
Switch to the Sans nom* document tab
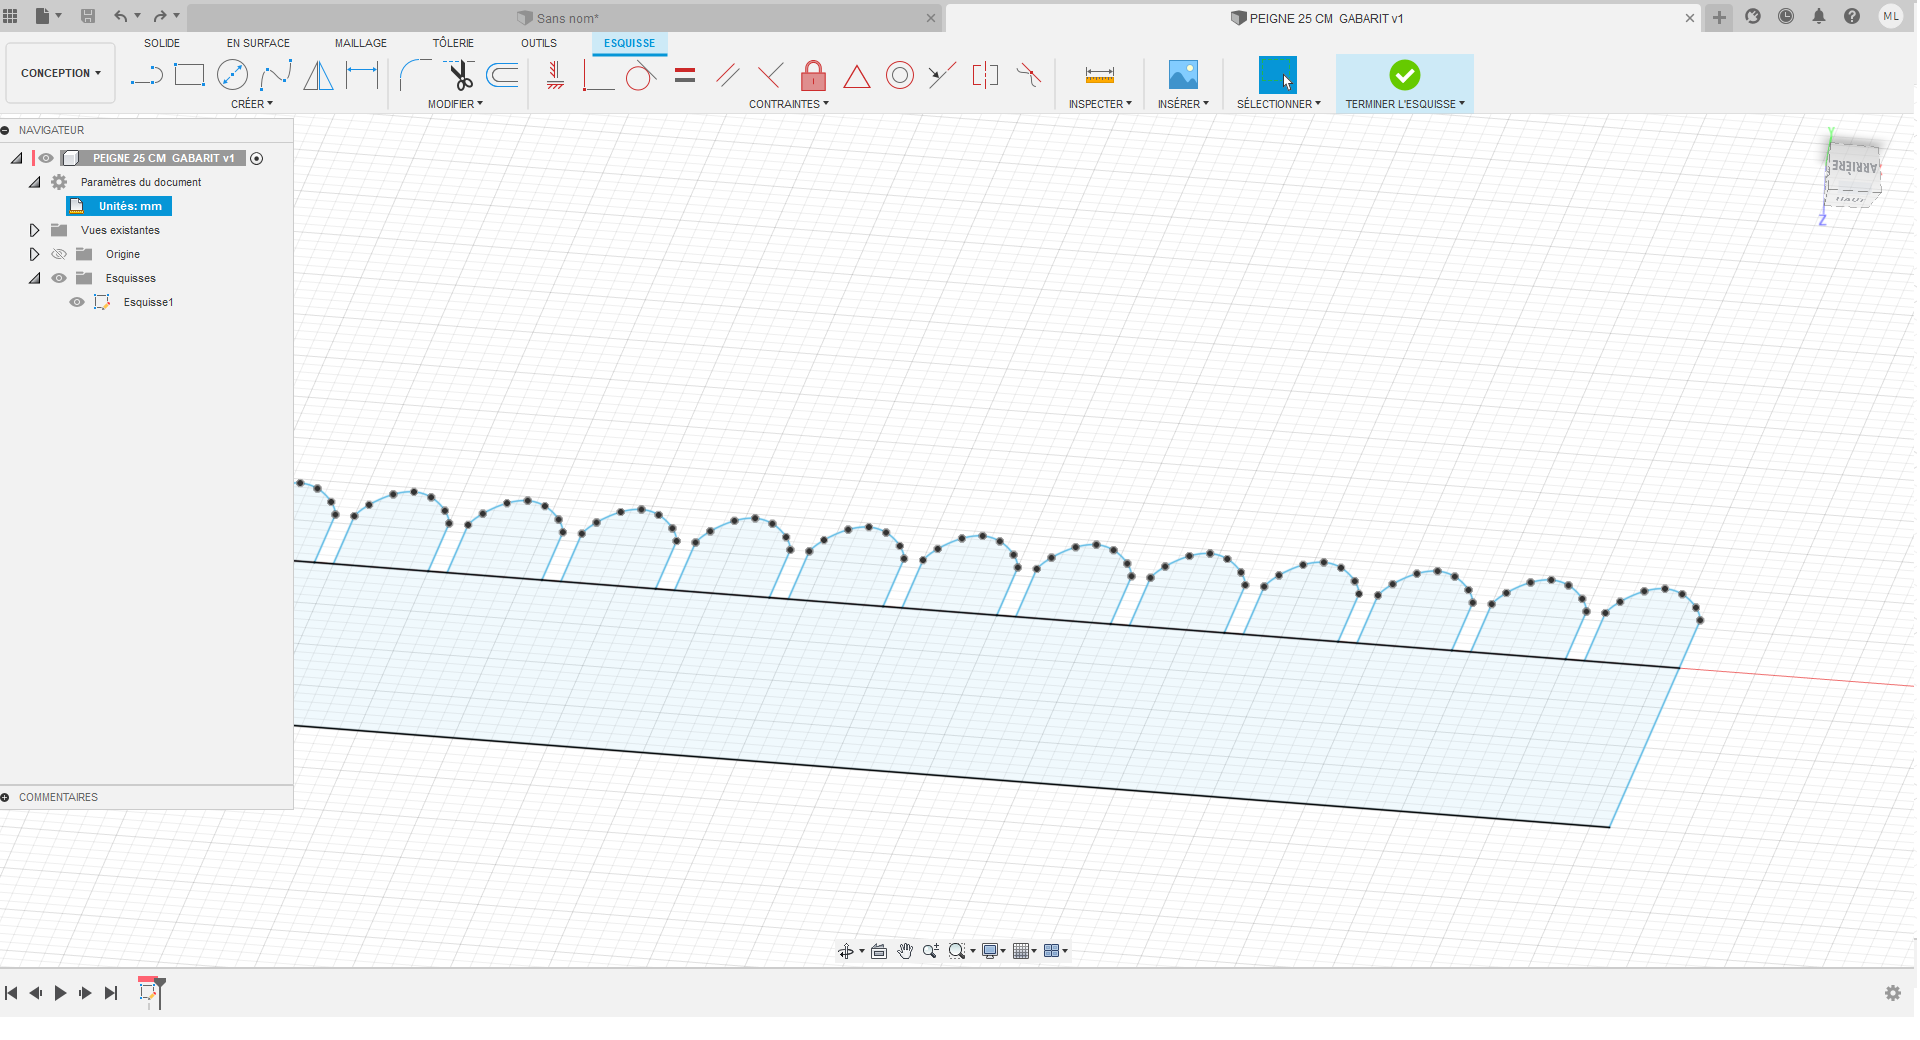point(564,18)
